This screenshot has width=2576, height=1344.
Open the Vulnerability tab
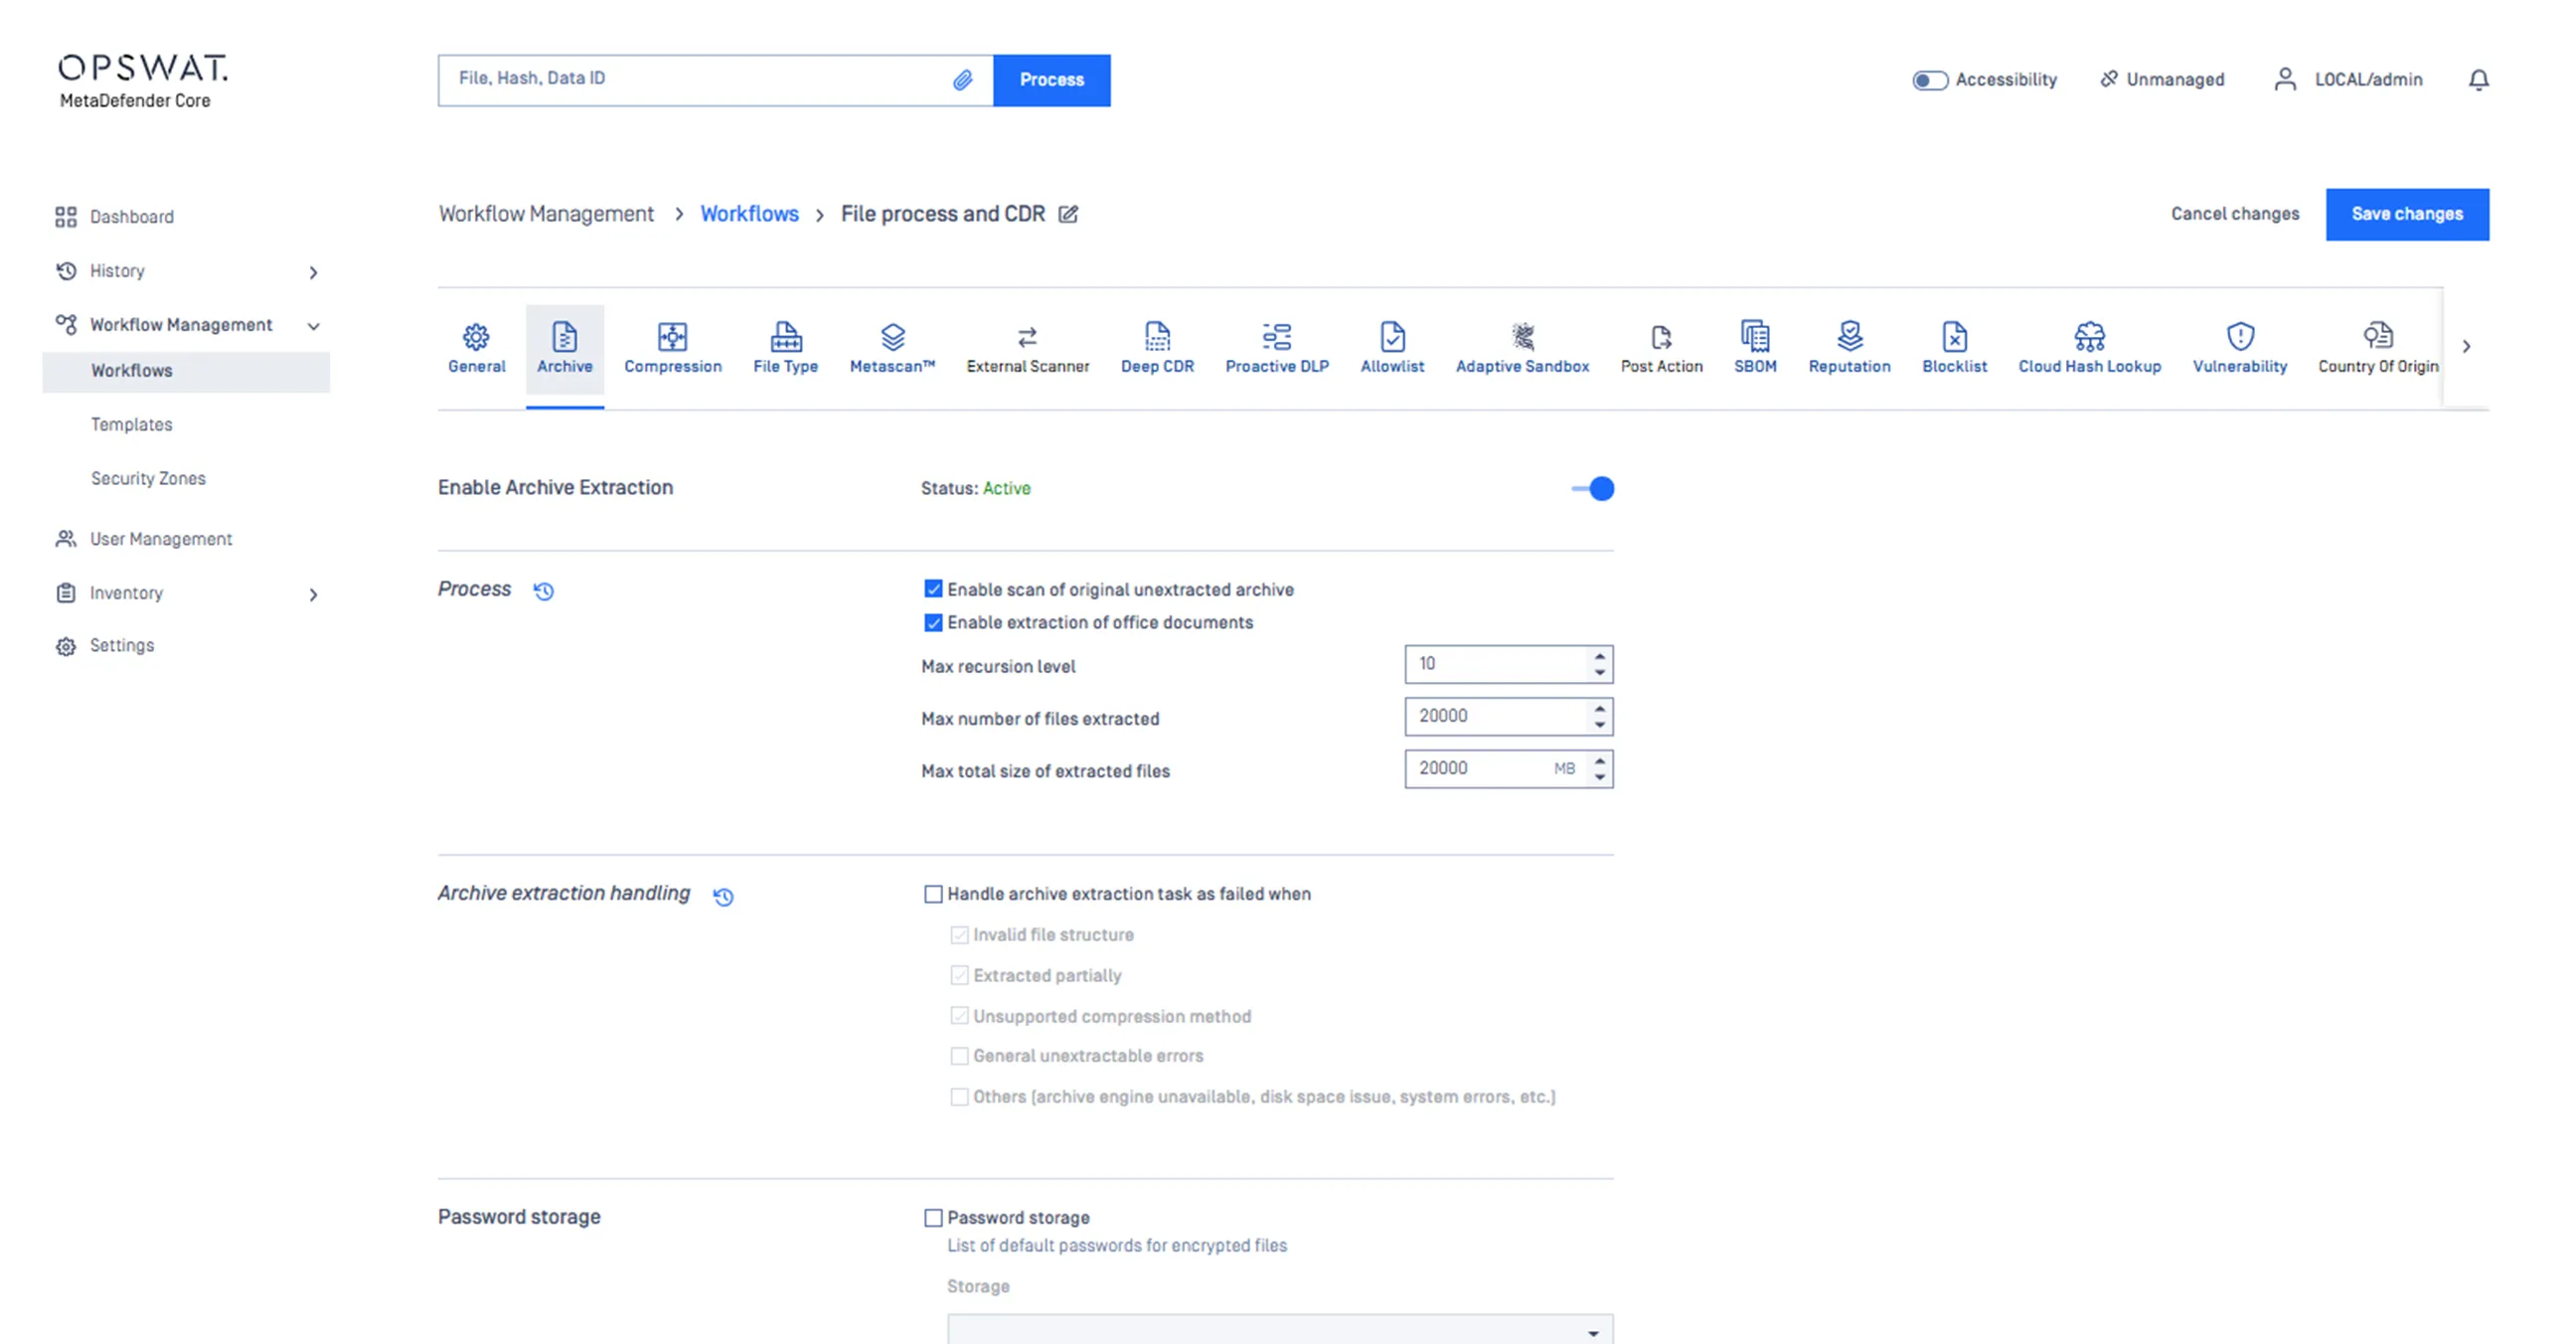[2239, 347]
